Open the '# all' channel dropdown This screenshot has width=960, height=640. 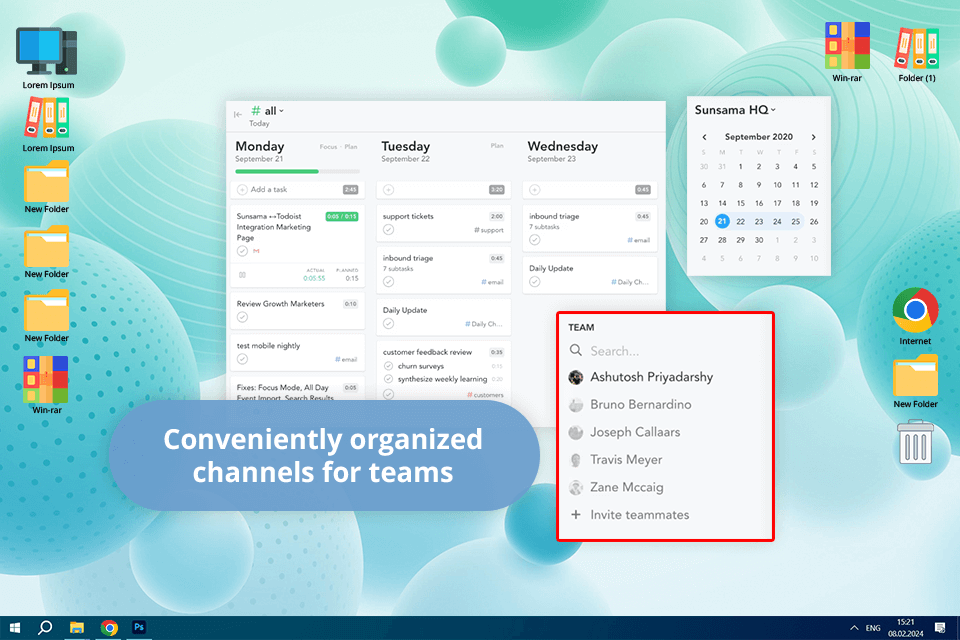coord(268,111)
